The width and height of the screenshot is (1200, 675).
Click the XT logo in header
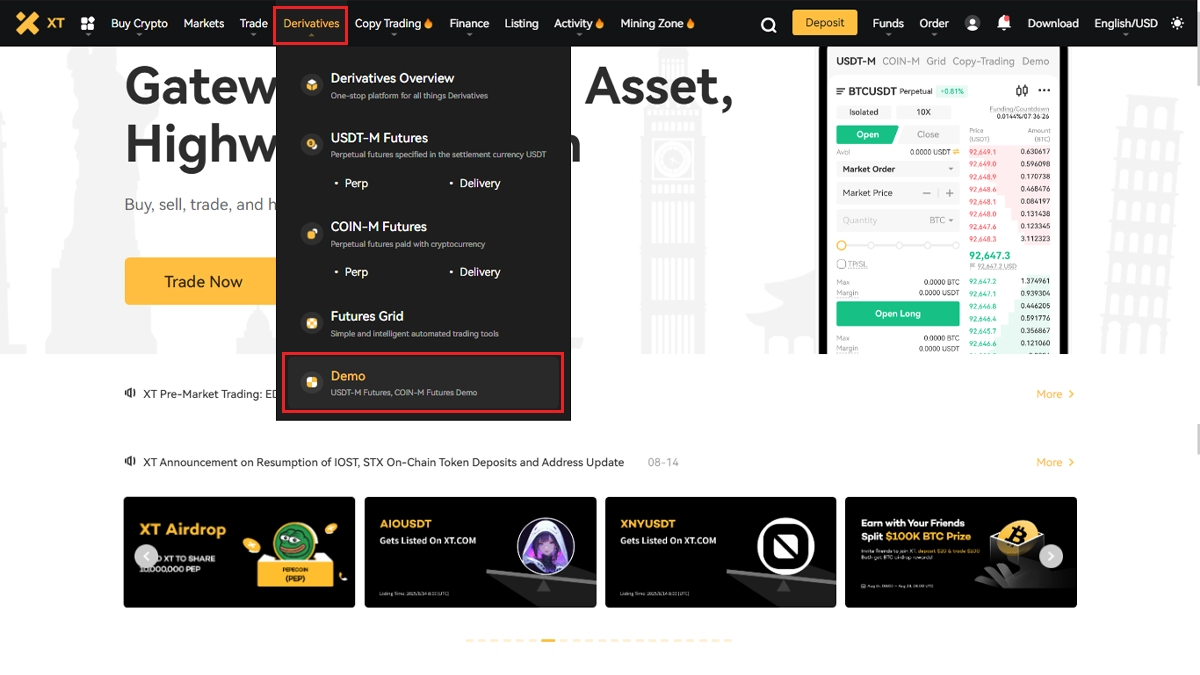(40, 23)
